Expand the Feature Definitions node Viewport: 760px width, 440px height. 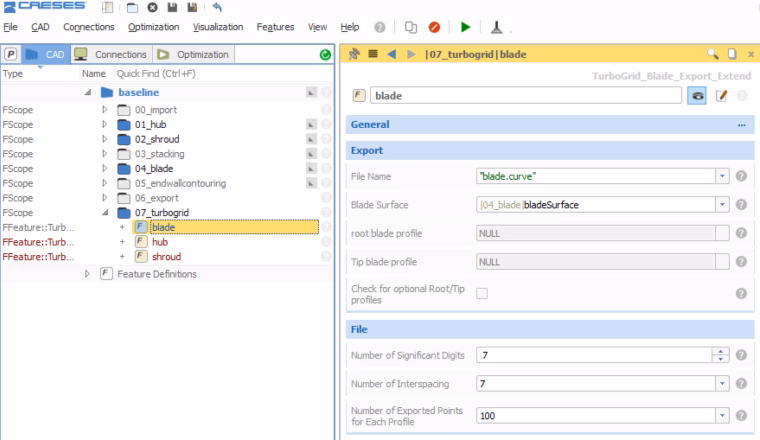[87, 274]
